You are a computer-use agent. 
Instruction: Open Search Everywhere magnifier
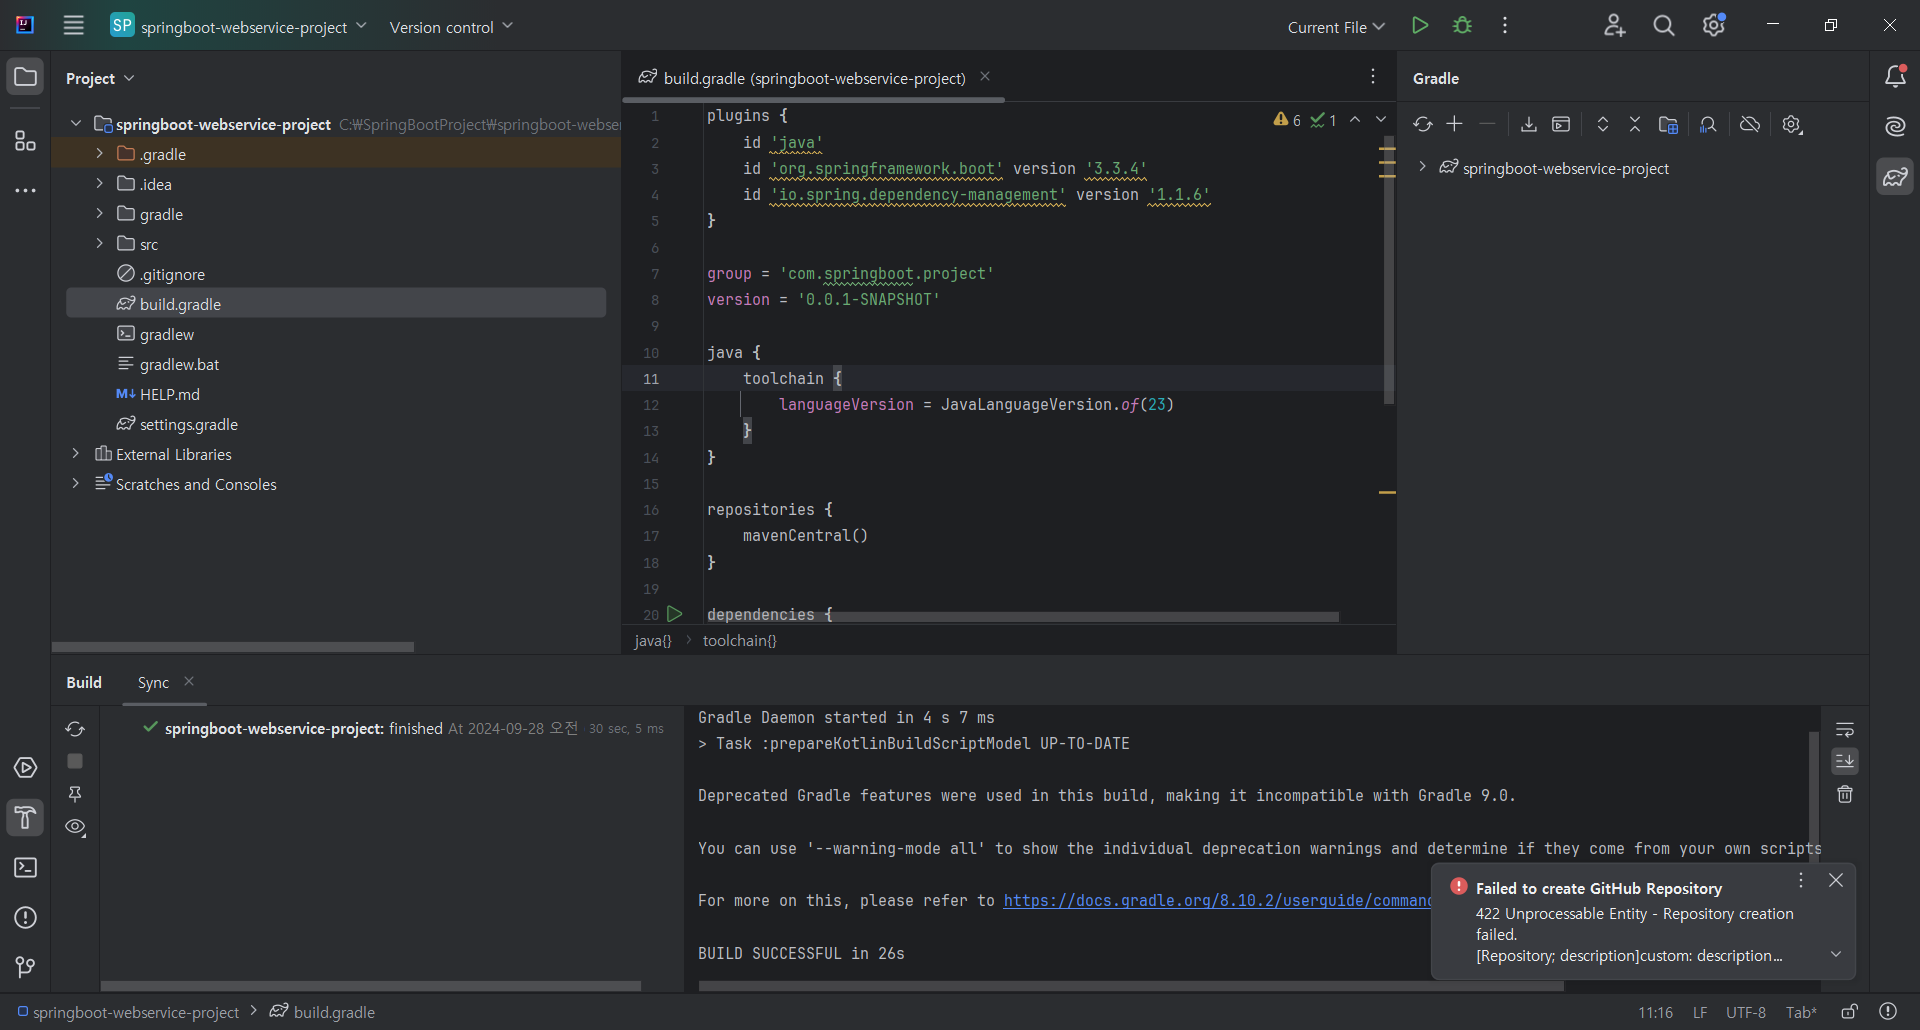1664,26
